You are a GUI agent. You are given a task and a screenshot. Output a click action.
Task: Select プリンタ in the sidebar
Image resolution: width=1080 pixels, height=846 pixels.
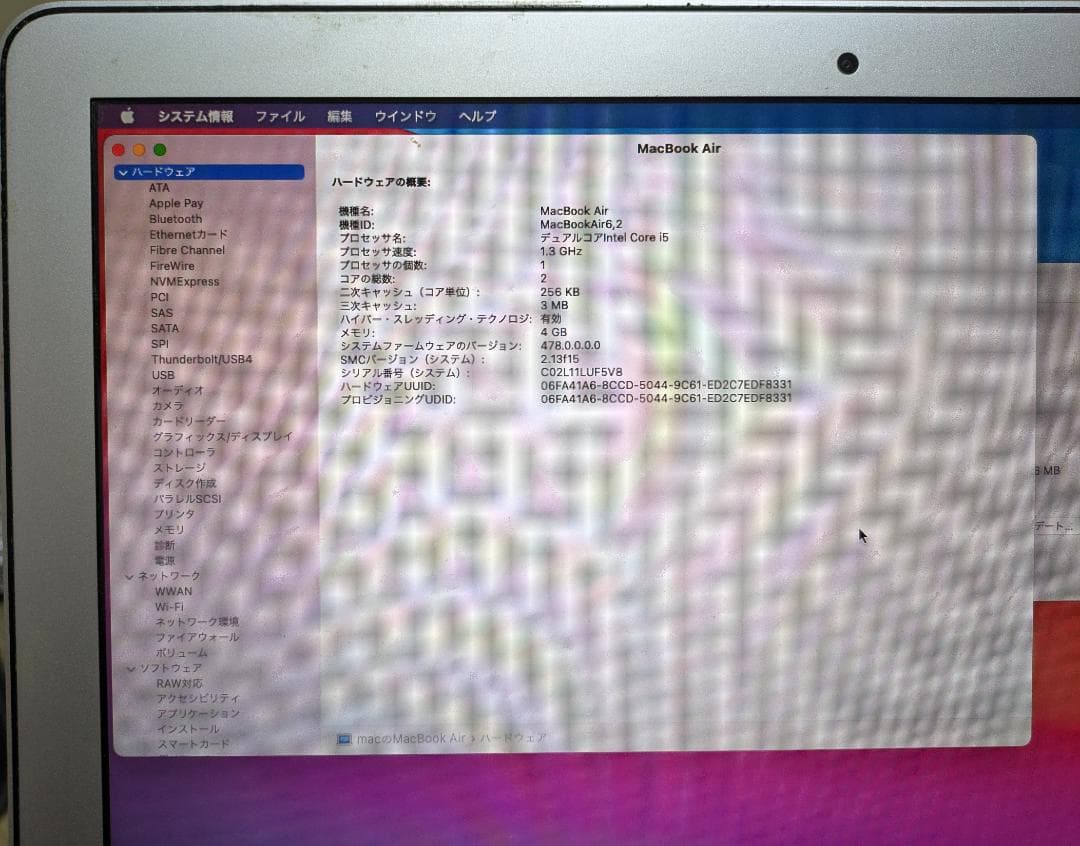point(174,514)
